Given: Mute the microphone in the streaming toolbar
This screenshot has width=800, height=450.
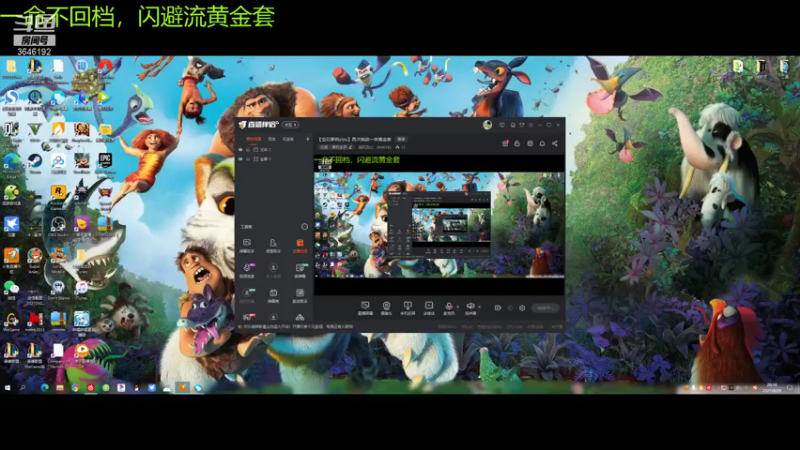Looking at the screenshot, I should tap(448, 307).
